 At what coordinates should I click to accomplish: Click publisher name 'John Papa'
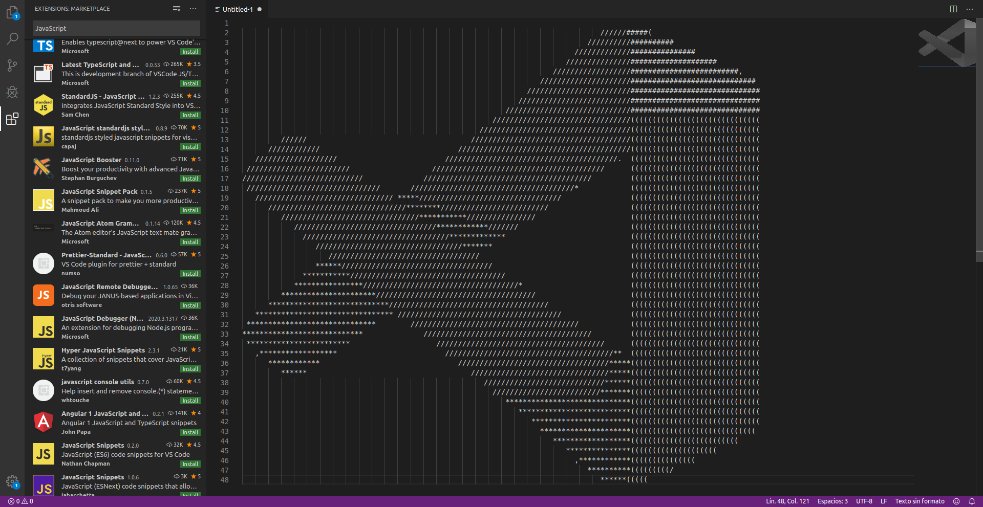click(74, 432)
